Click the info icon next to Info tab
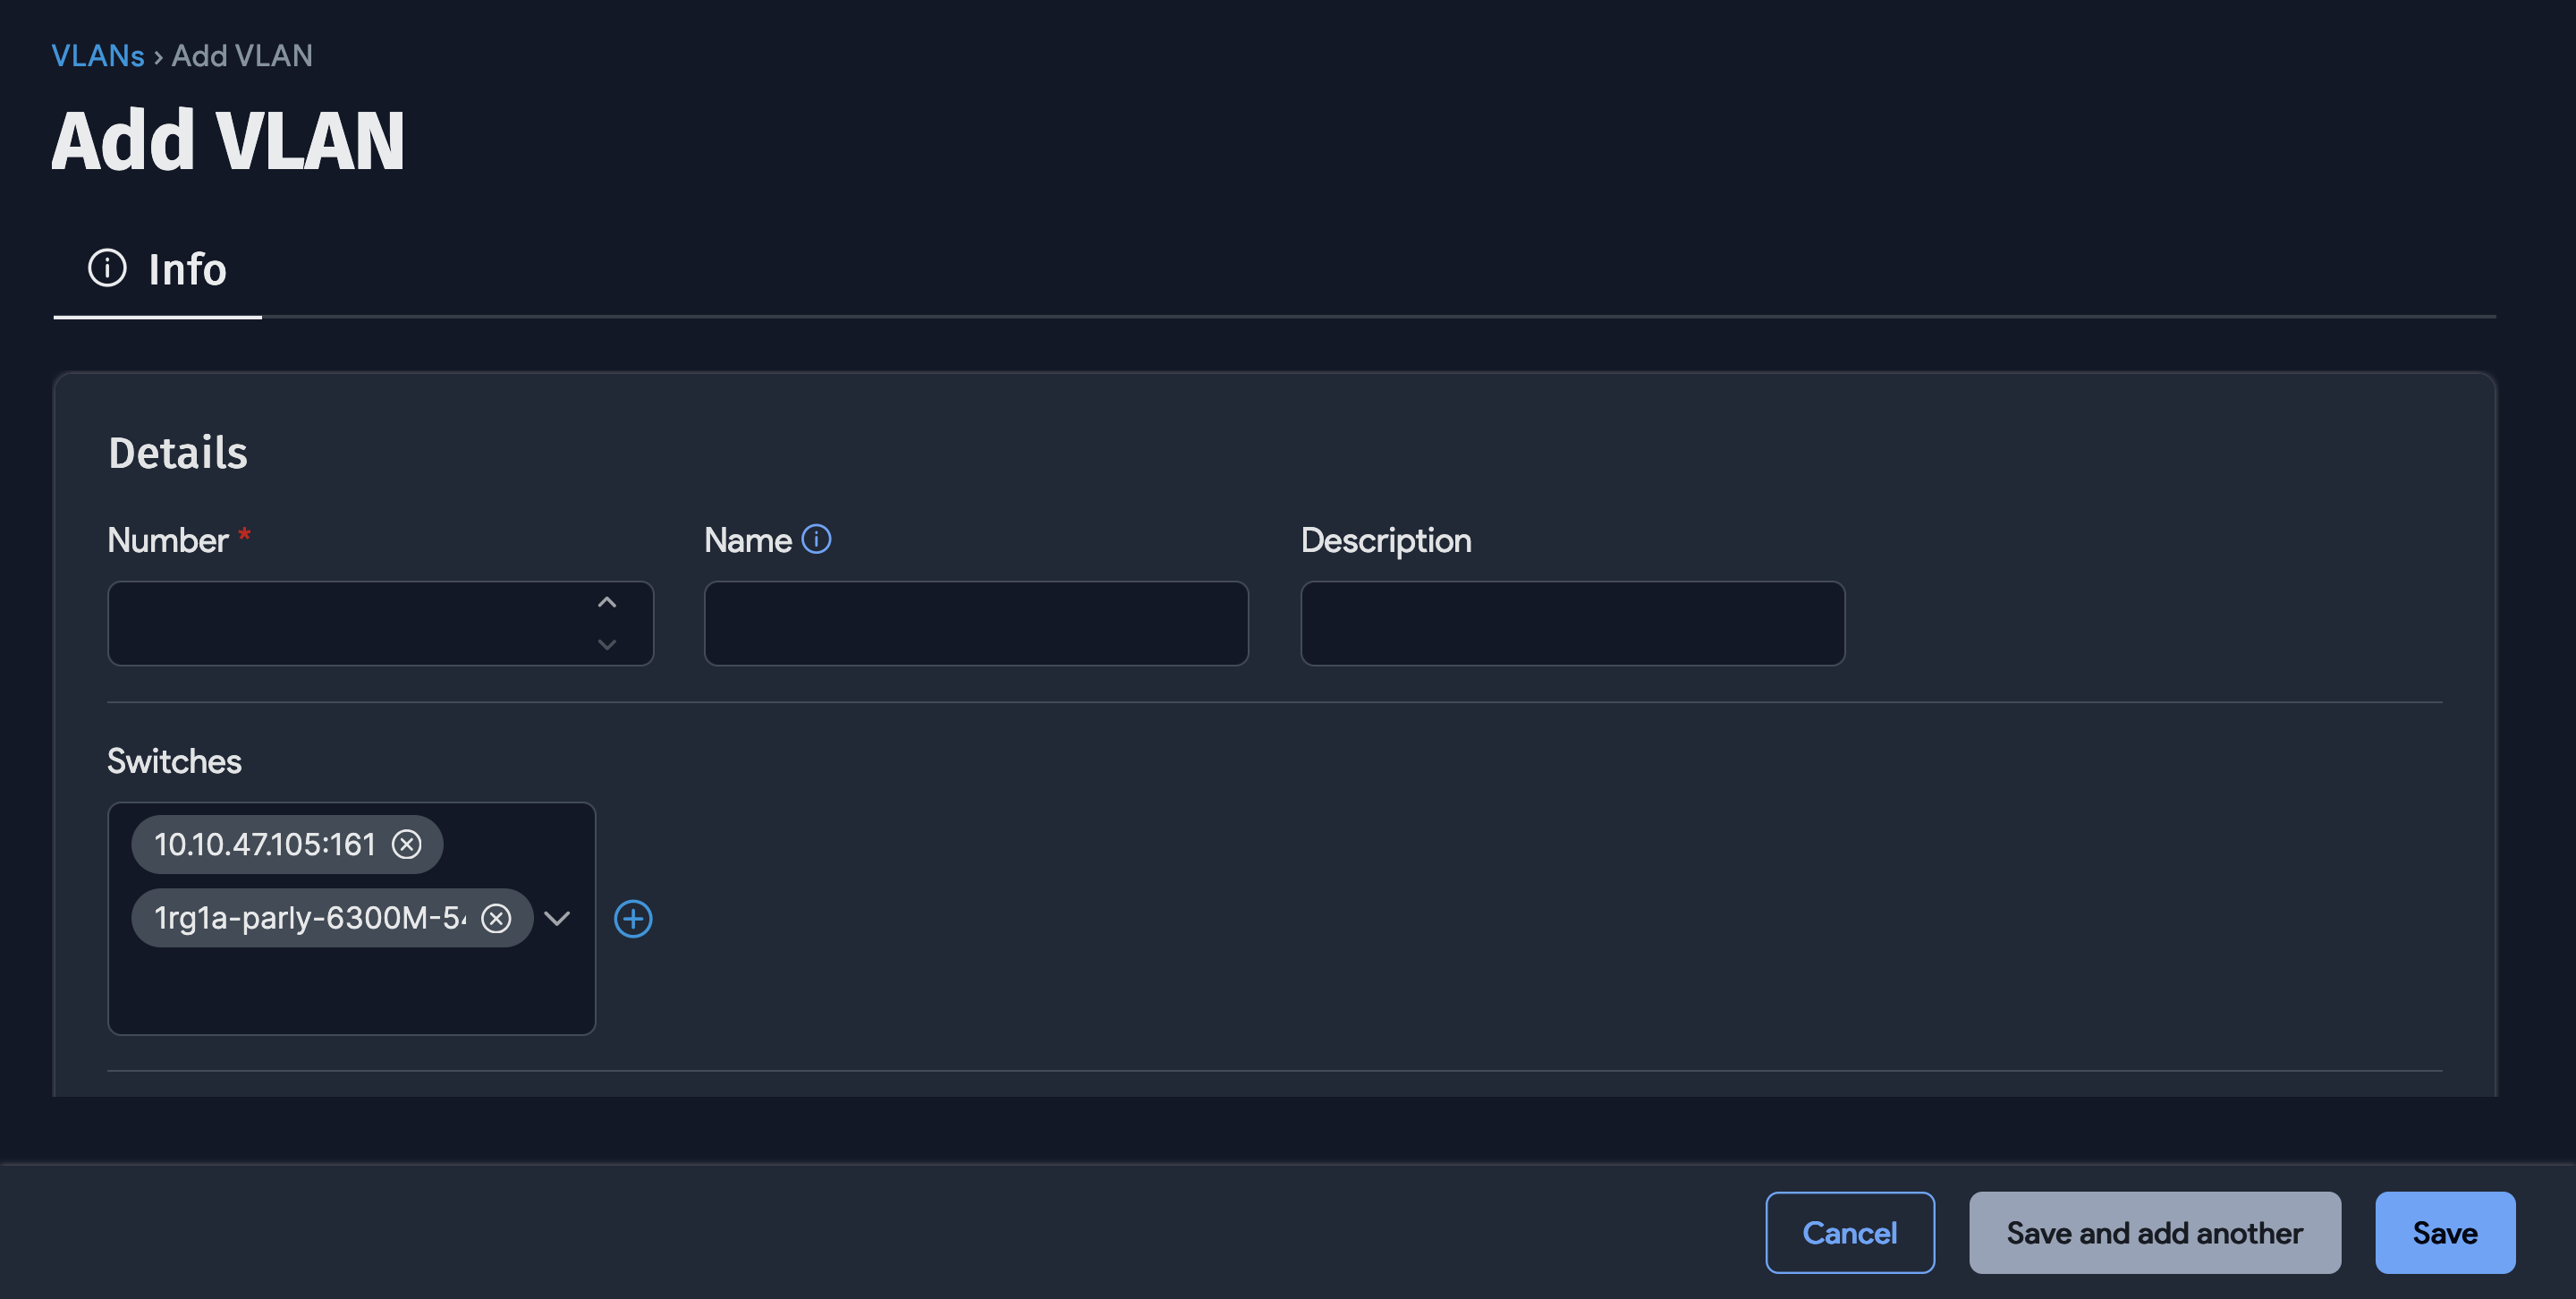 pyautogui.click(x=108, y=267)
